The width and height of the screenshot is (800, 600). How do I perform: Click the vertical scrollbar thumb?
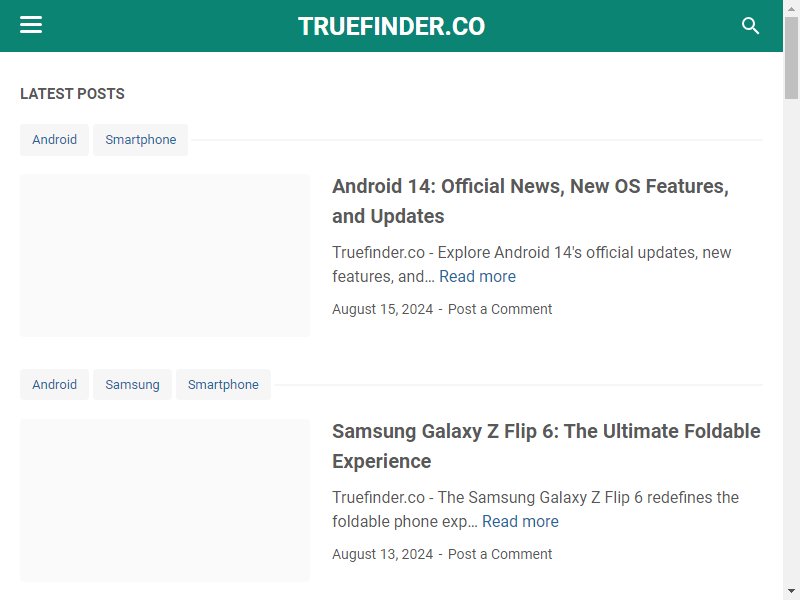point(791,57)
